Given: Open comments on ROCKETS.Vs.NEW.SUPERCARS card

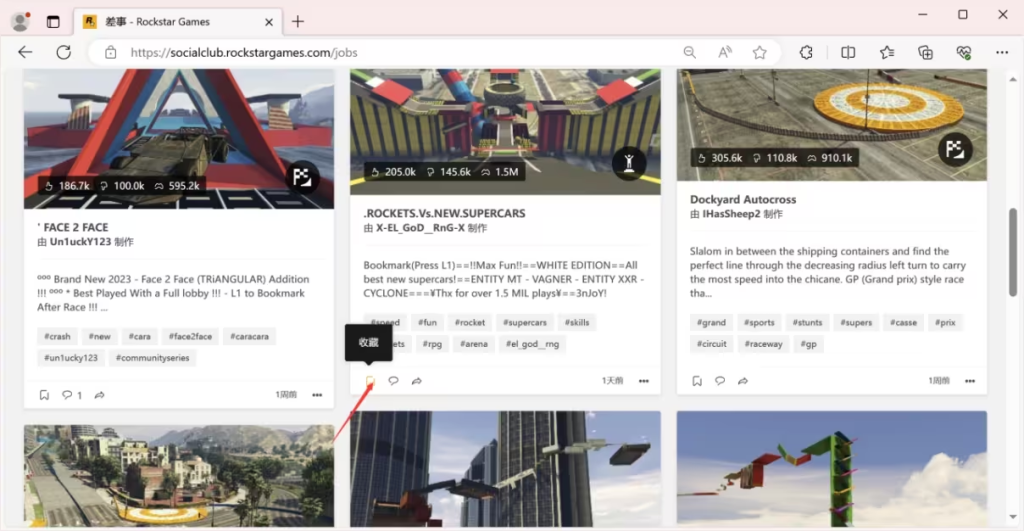Looking at the screenshot, I should click(393, 380).
